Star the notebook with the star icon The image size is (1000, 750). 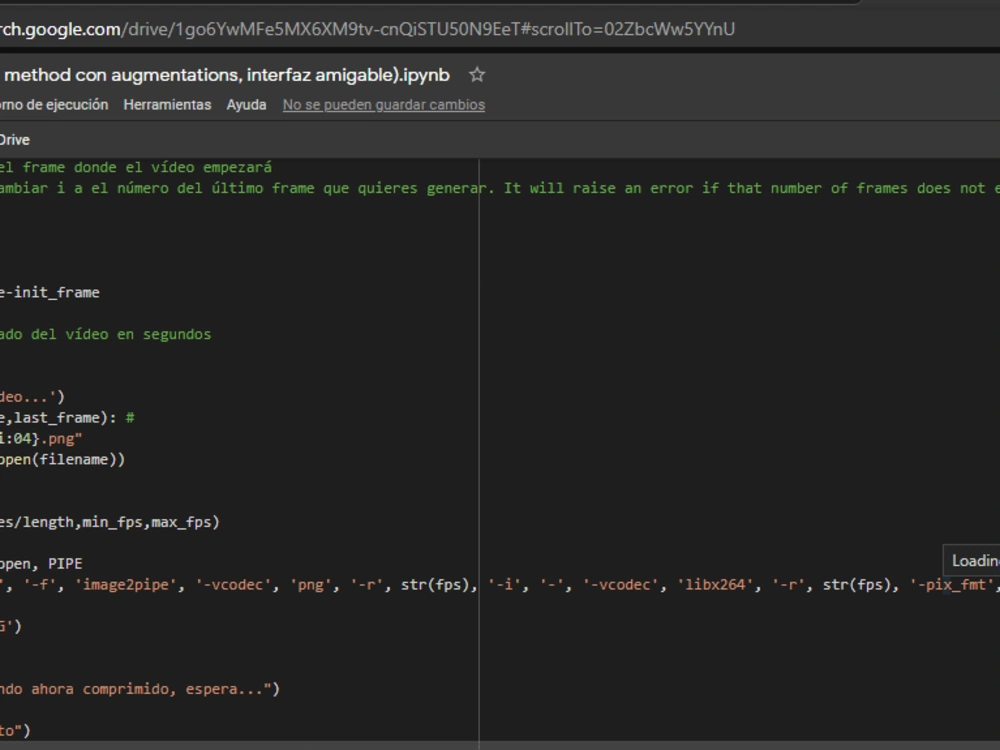(477, 75)
